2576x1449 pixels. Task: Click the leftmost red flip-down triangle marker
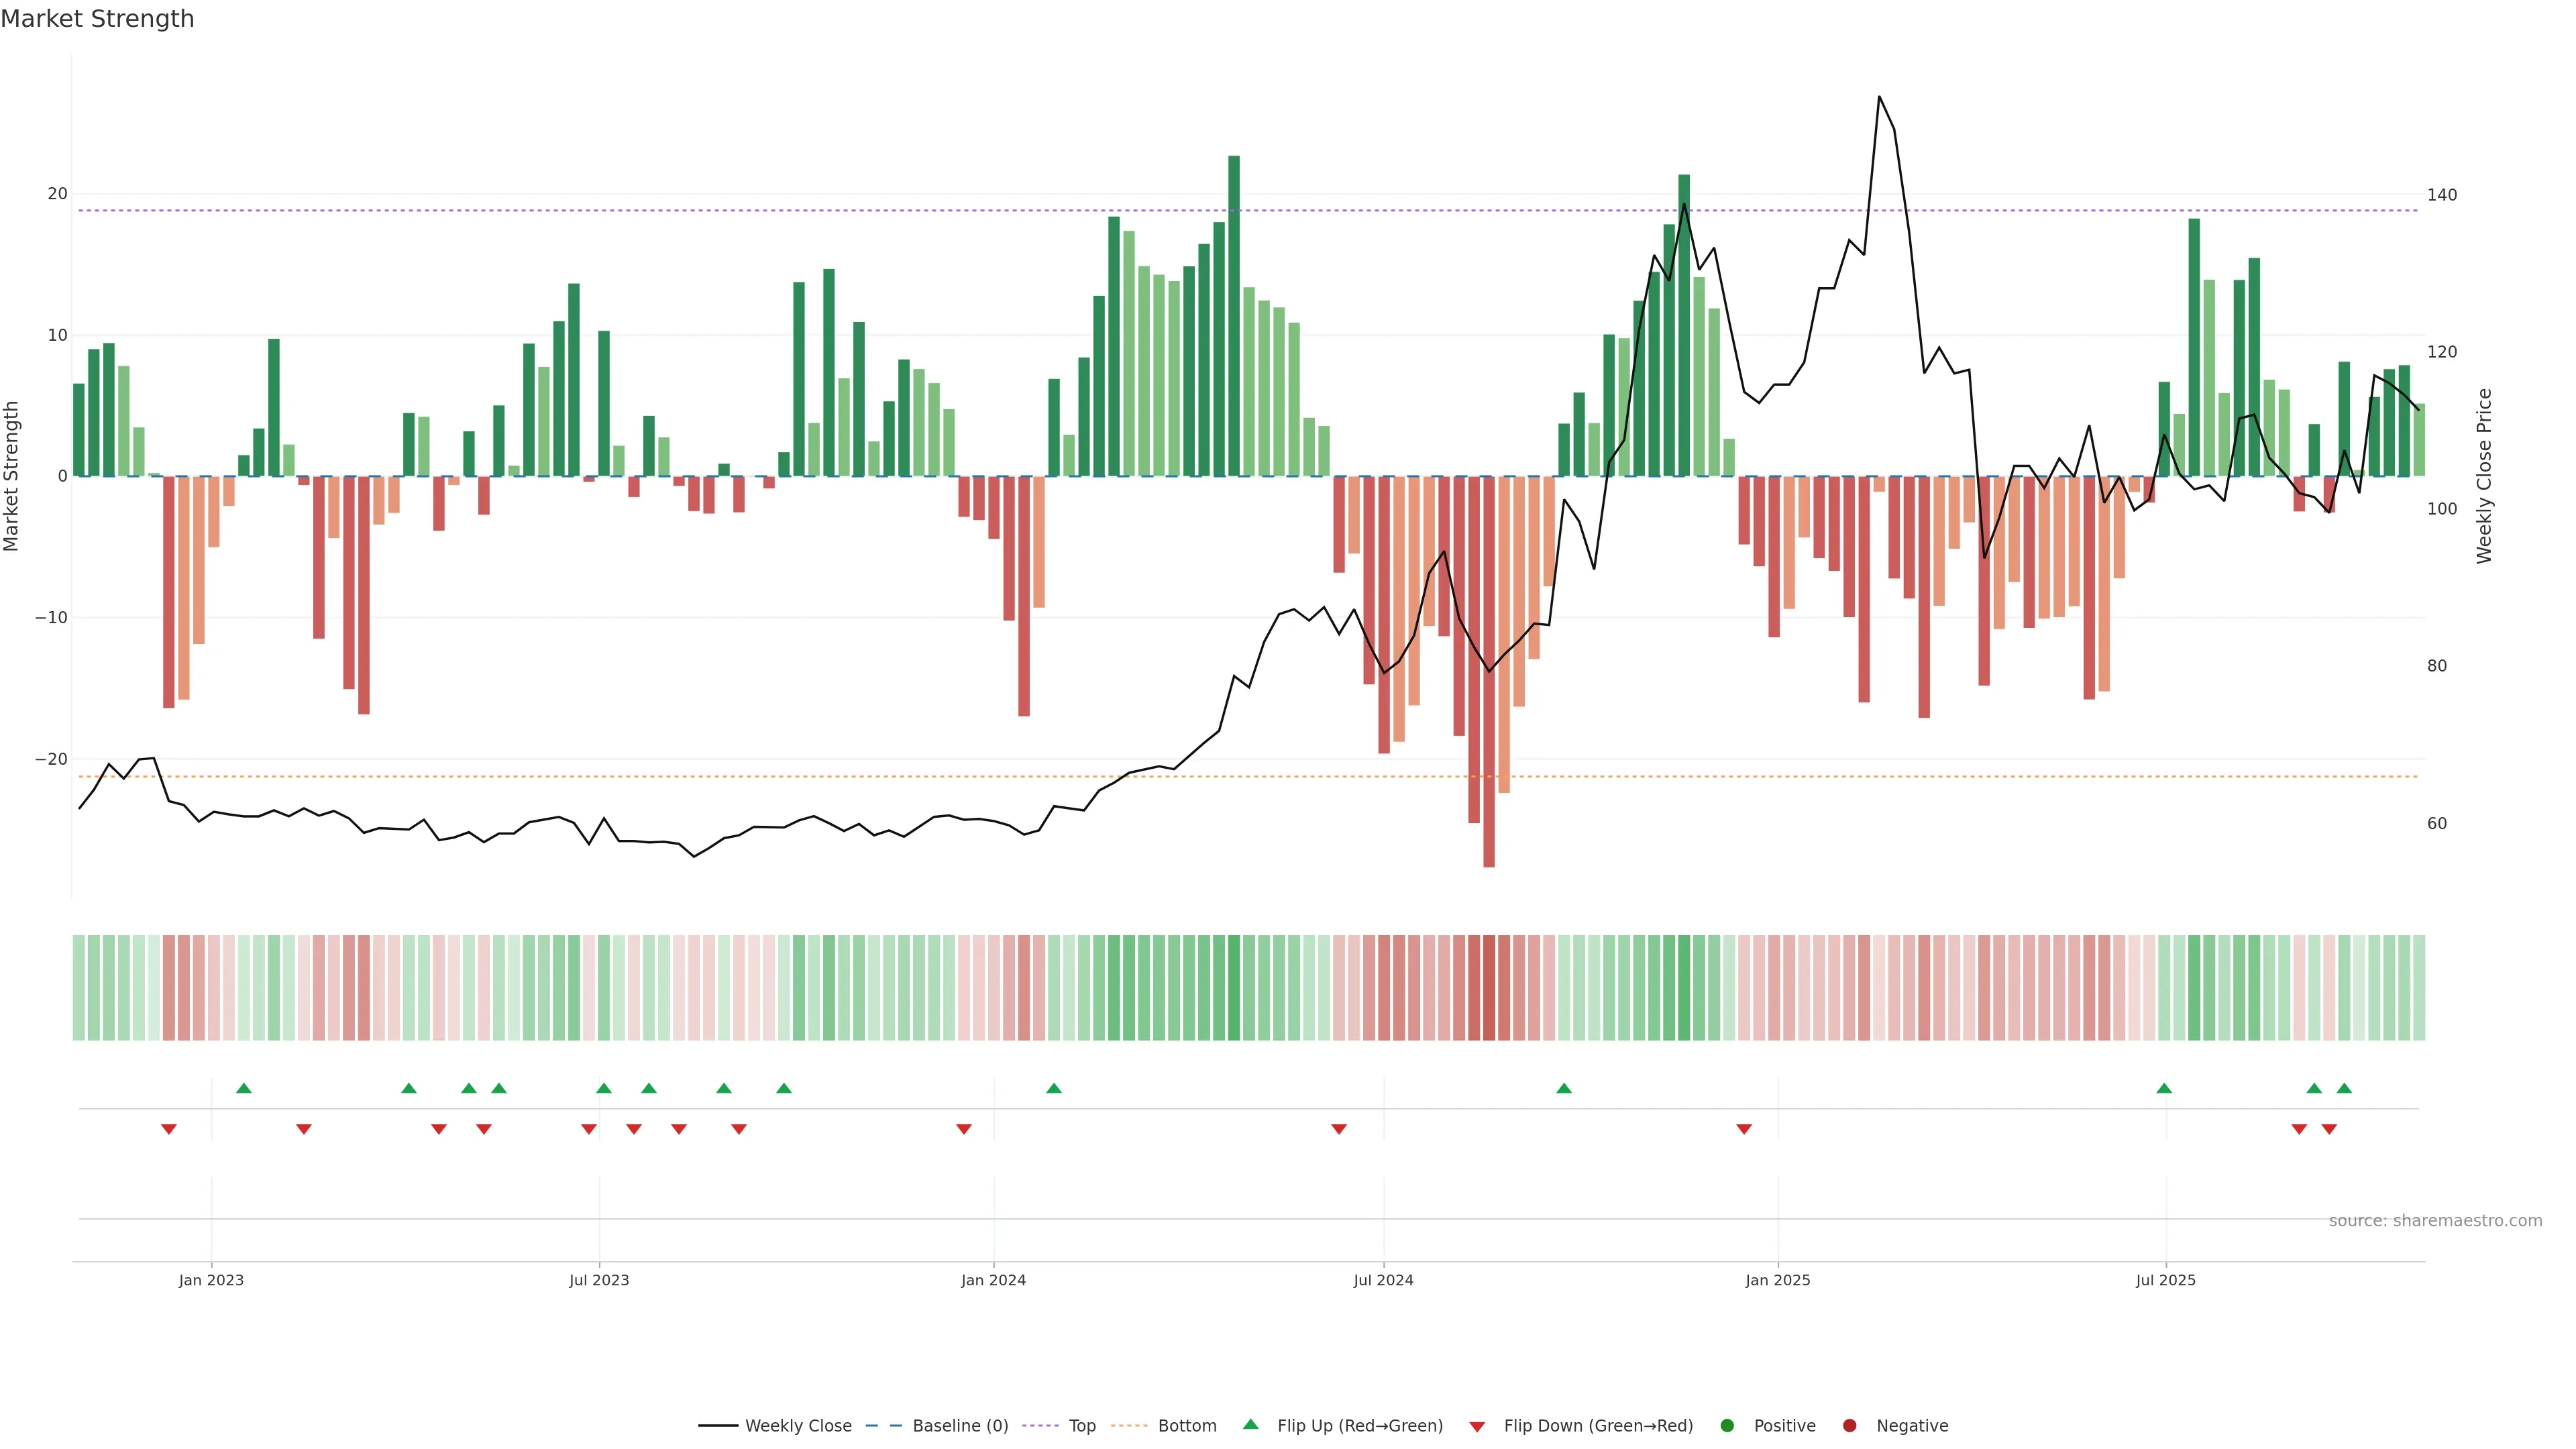169,1129
